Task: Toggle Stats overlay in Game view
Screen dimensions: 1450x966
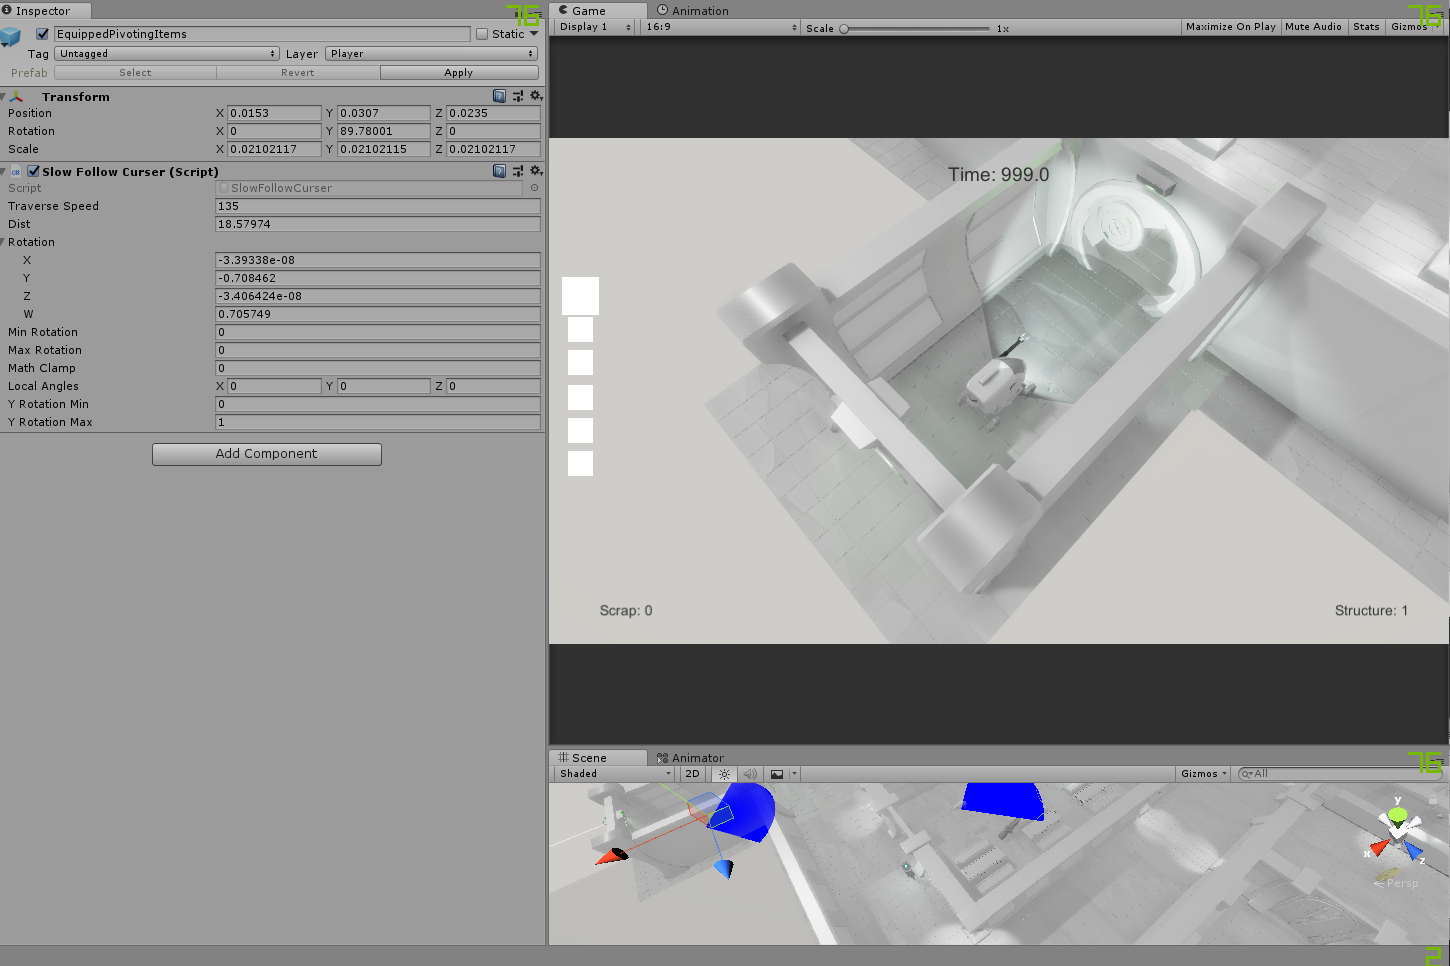Action: [x=1366, y=27]
